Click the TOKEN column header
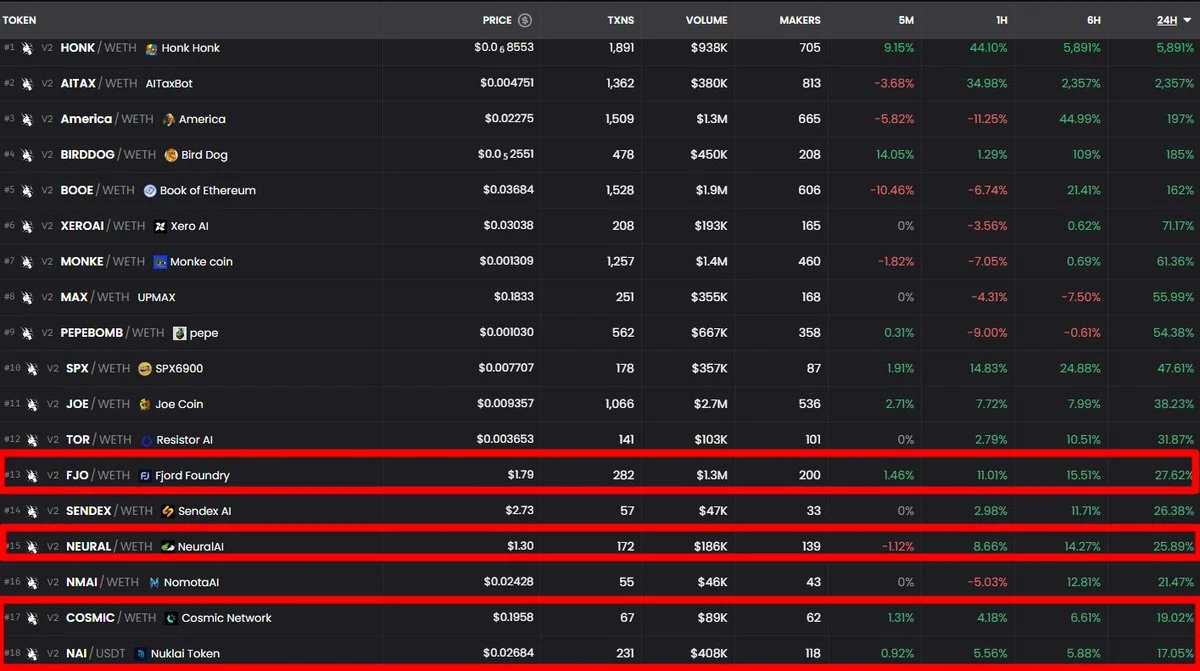The height and width of the screenshot is (671, 1200). [20, 20]
